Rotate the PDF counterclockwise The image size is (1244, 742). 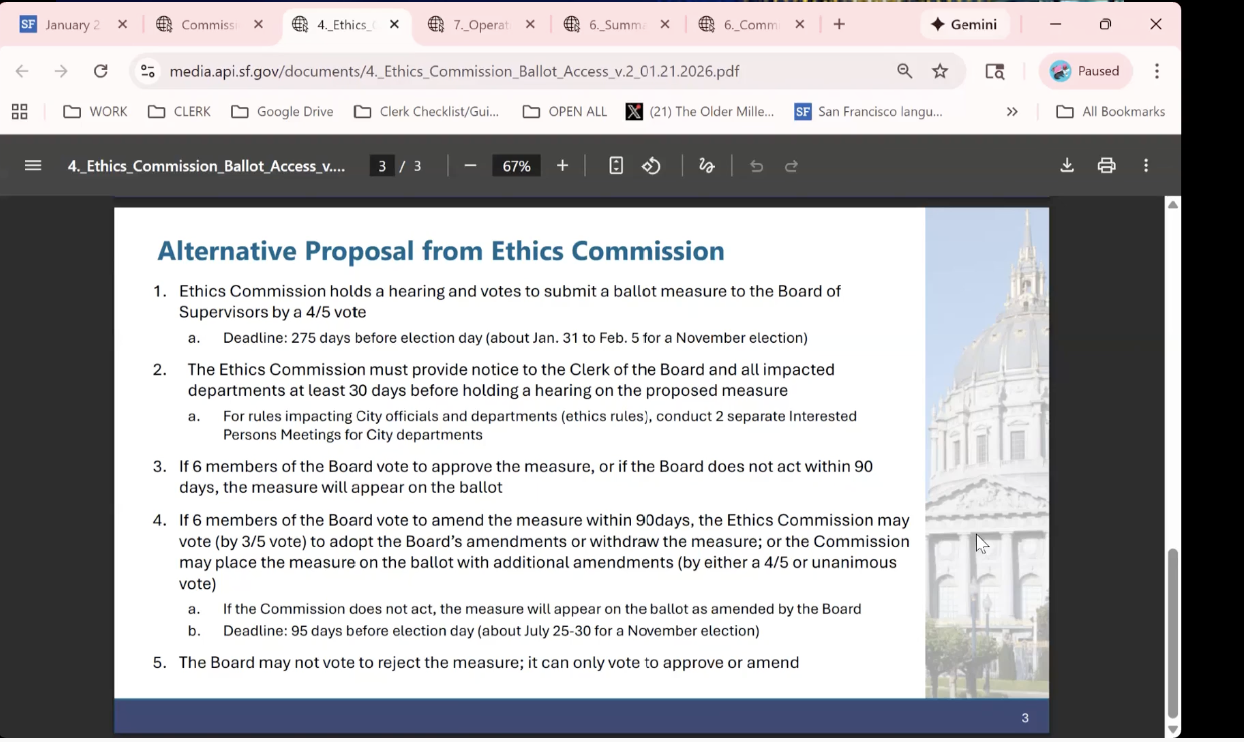tap(651, 166)
